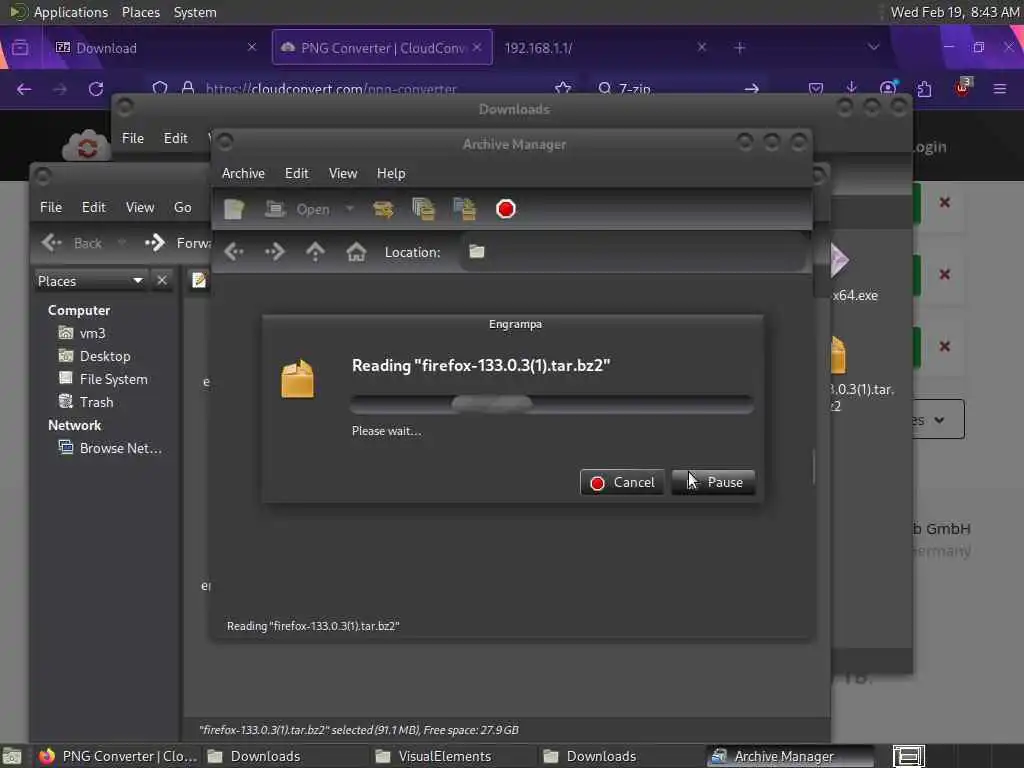This screenshot has height=768, width=1024.
Task: Expand the Places sidebar dropdown
Action: coord(138,281)
